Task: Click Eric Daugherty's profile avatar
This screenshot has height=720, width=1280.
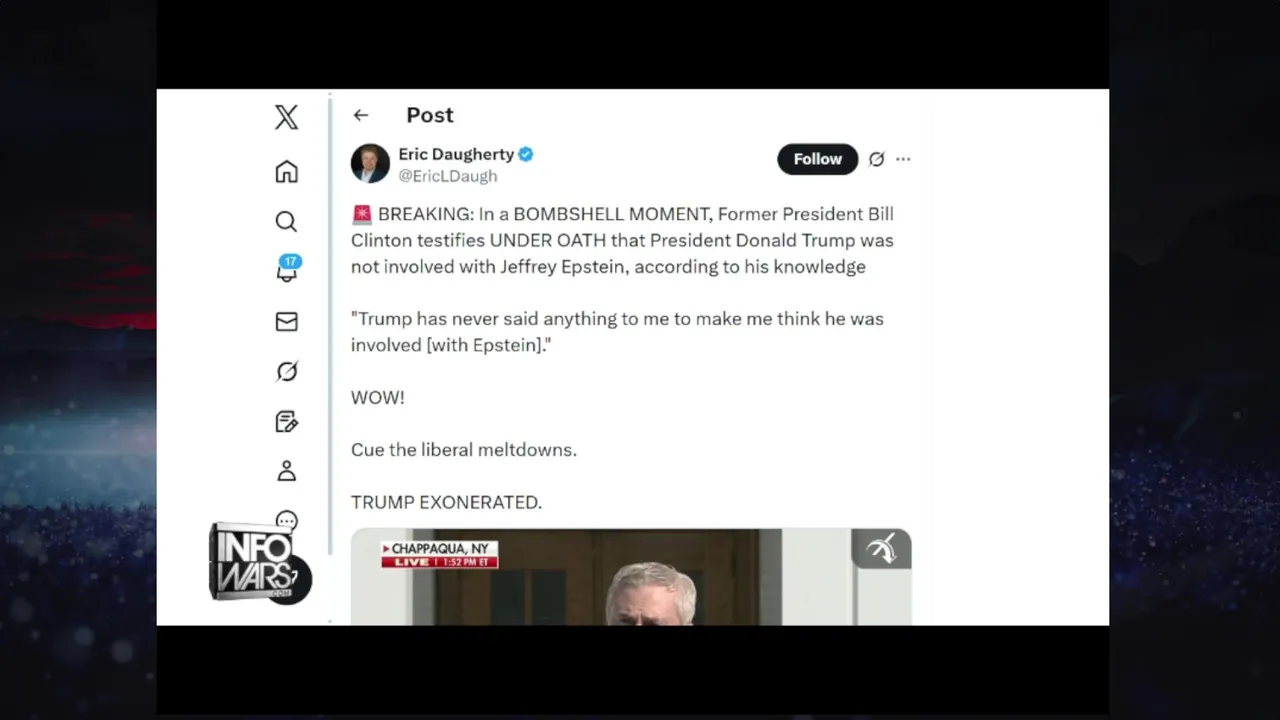Action: 370,163
